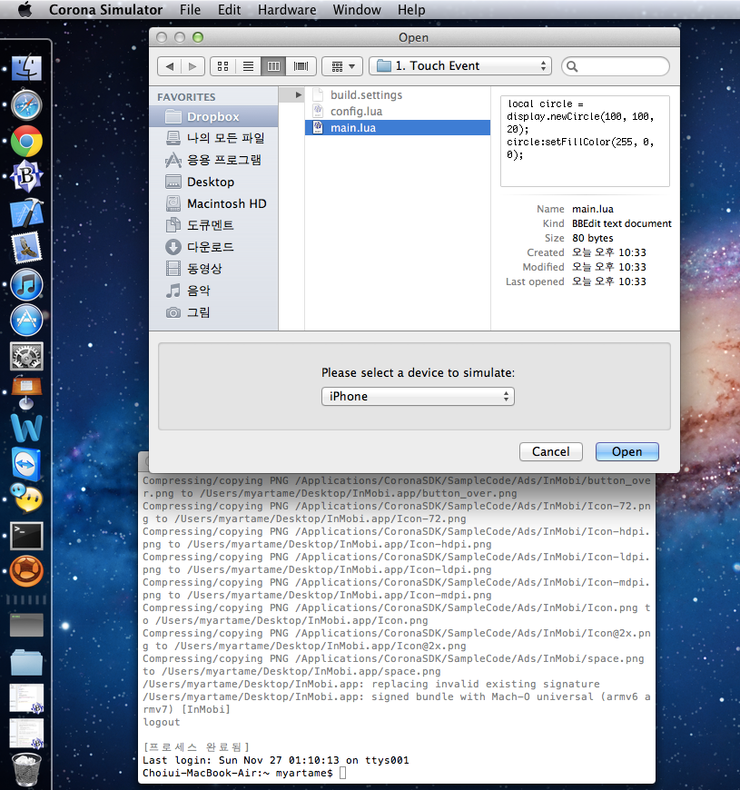
Task: Open Finder from the Dock
Action: tap(26, 68)
